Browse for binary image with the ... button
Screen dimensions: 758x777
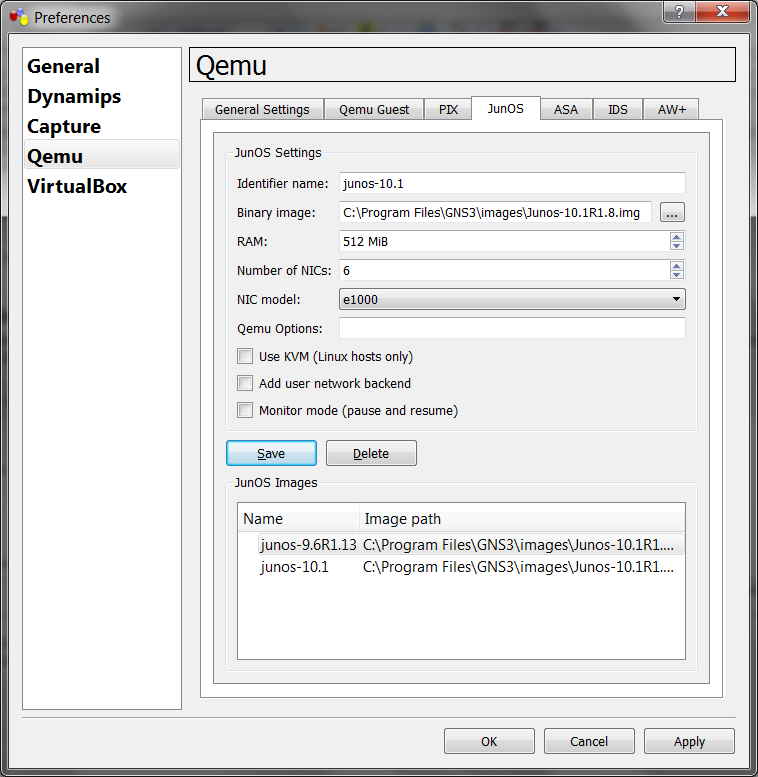[672, 213]
